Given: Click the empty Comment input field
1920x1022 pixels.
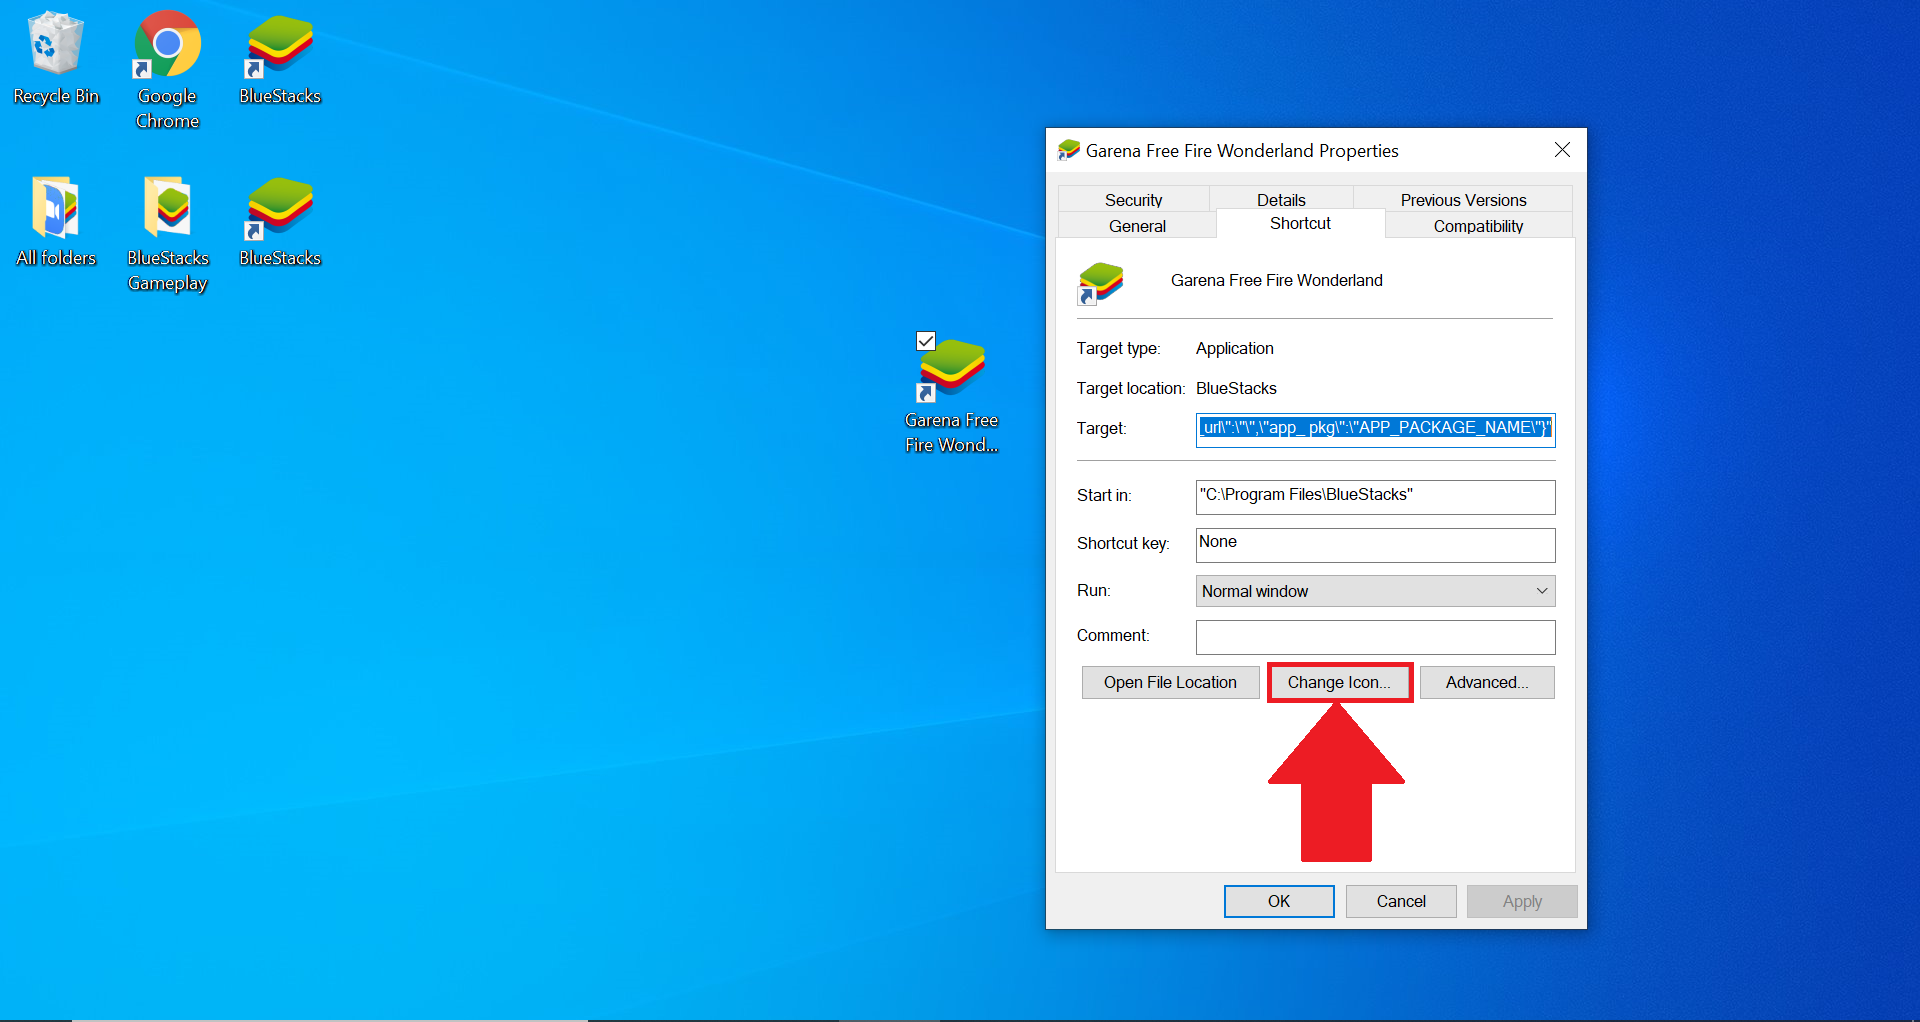Looking at the screenshot, I should 1375,636.
